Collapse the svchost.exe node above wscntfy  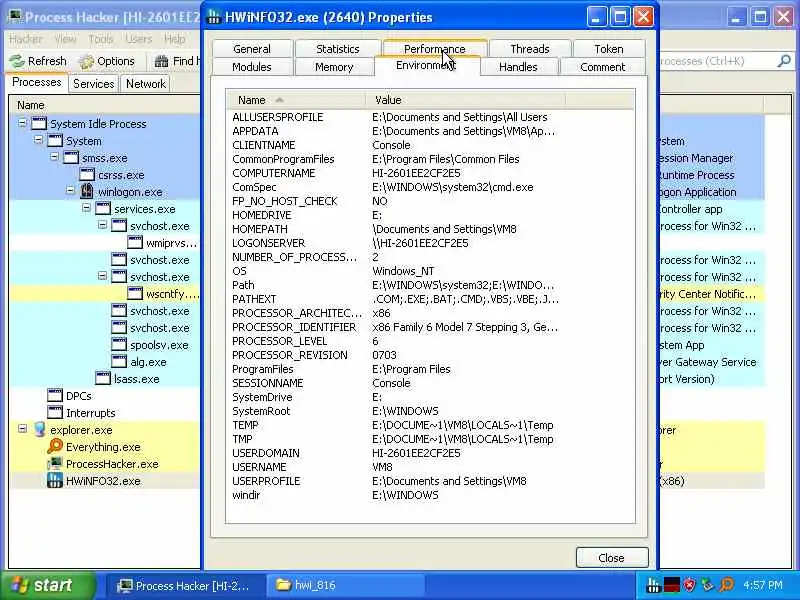click(103, 276)
